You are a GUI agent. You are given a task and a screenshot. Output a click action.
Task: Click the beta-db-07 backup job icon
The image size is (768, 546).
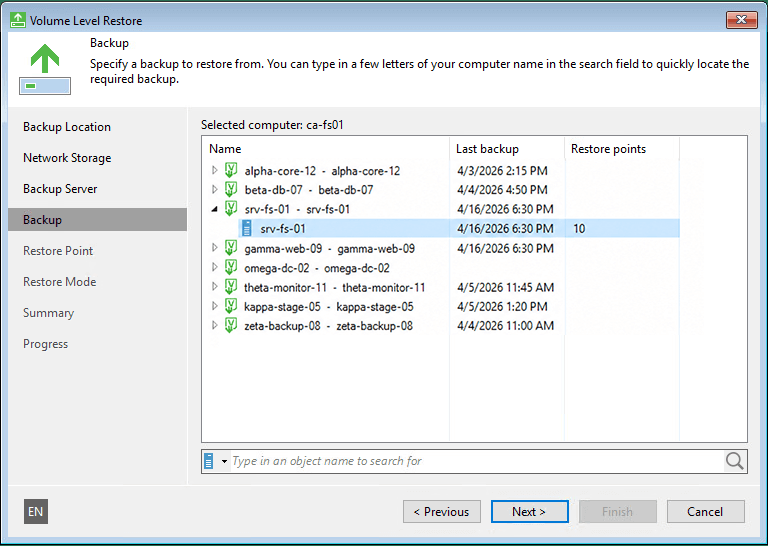point(231,189)
